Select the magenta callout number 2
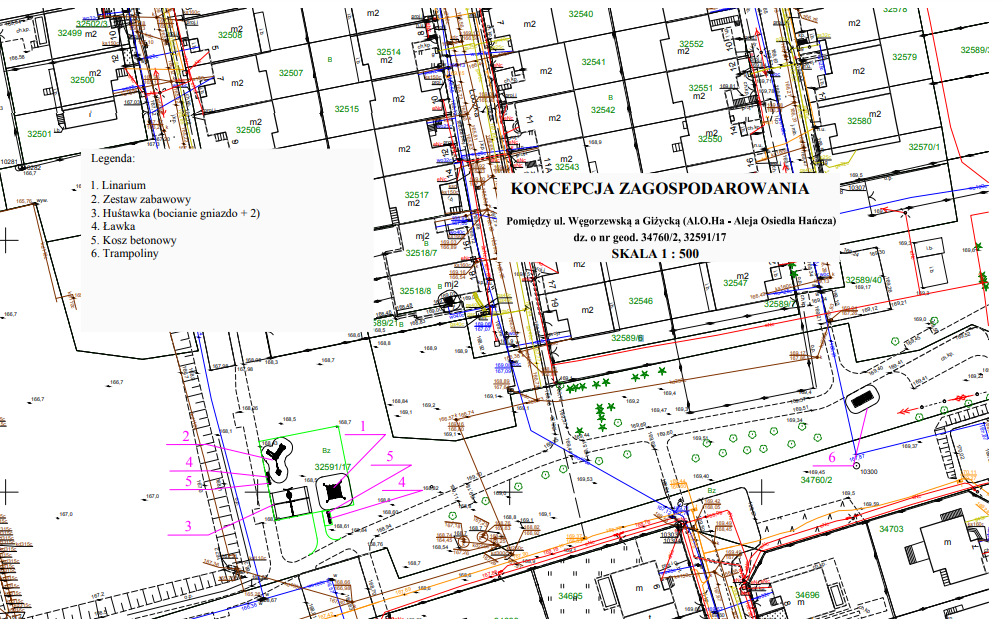1003x619 pixels. coord(185,435)
